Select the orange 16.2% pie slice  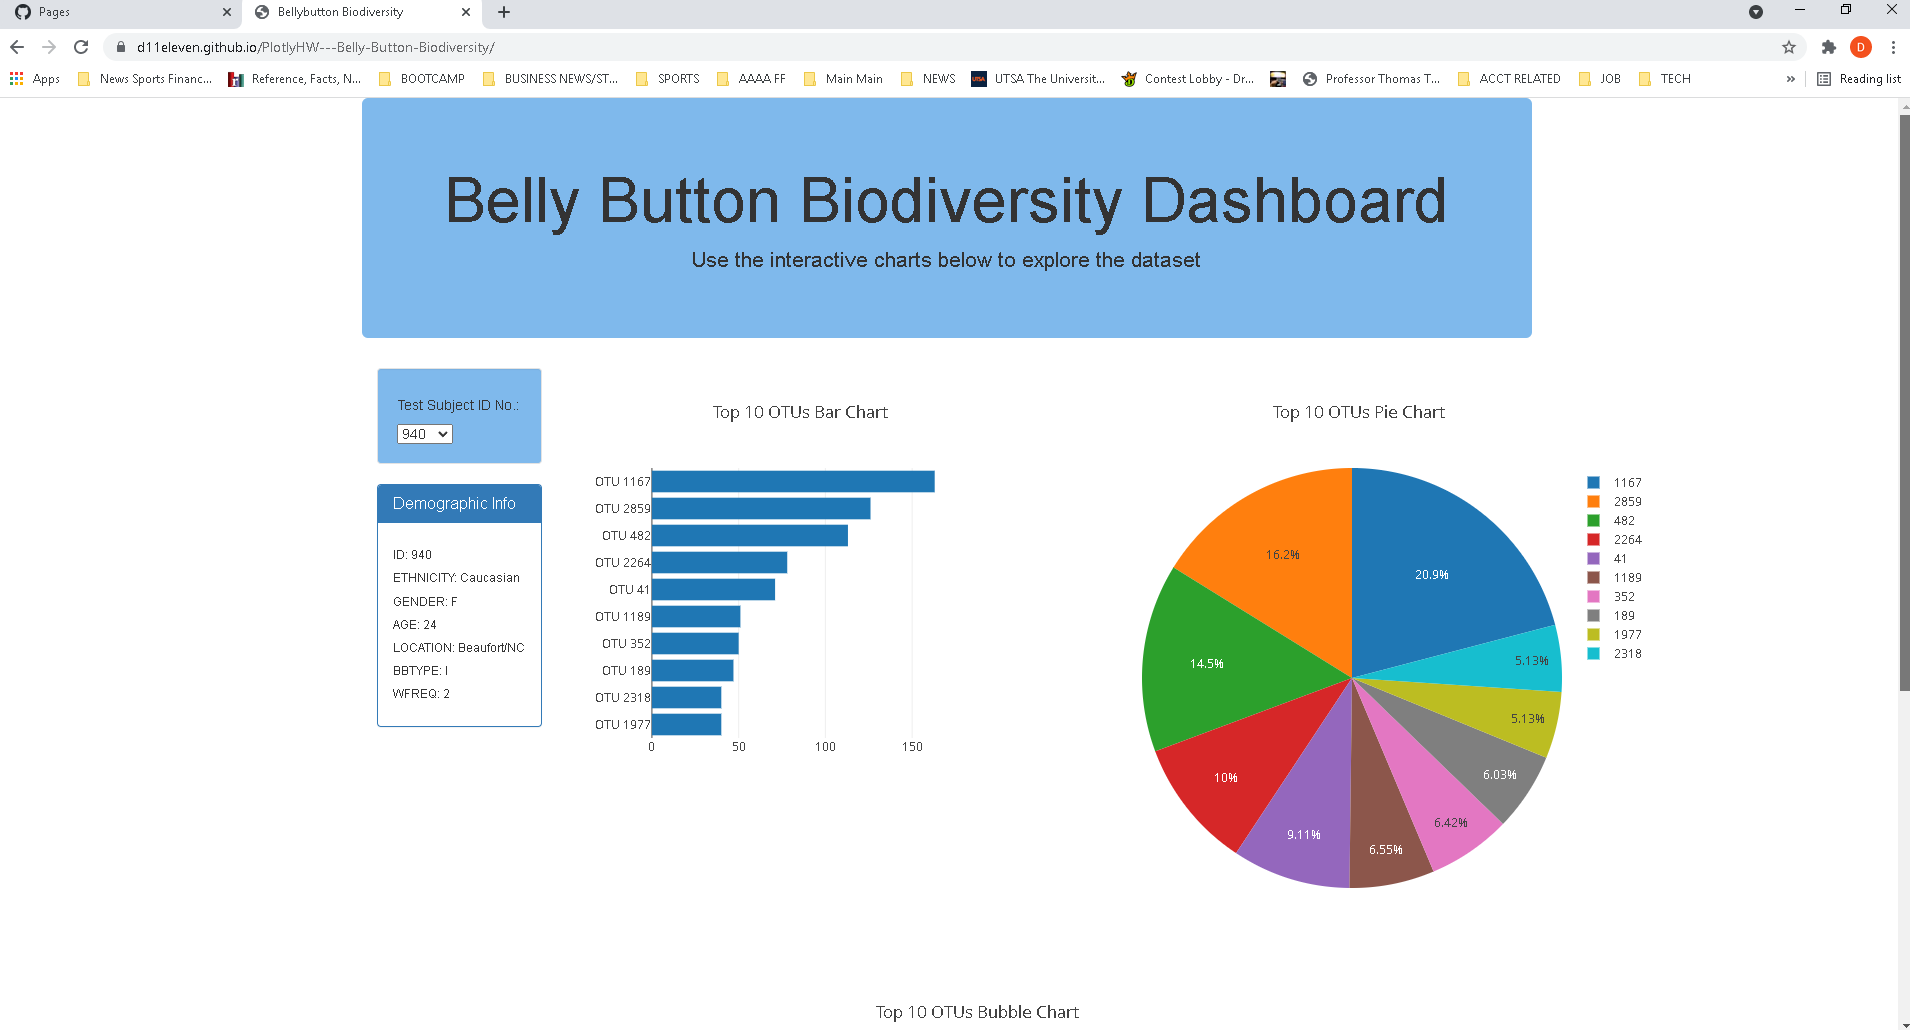tap(1282, 553)
